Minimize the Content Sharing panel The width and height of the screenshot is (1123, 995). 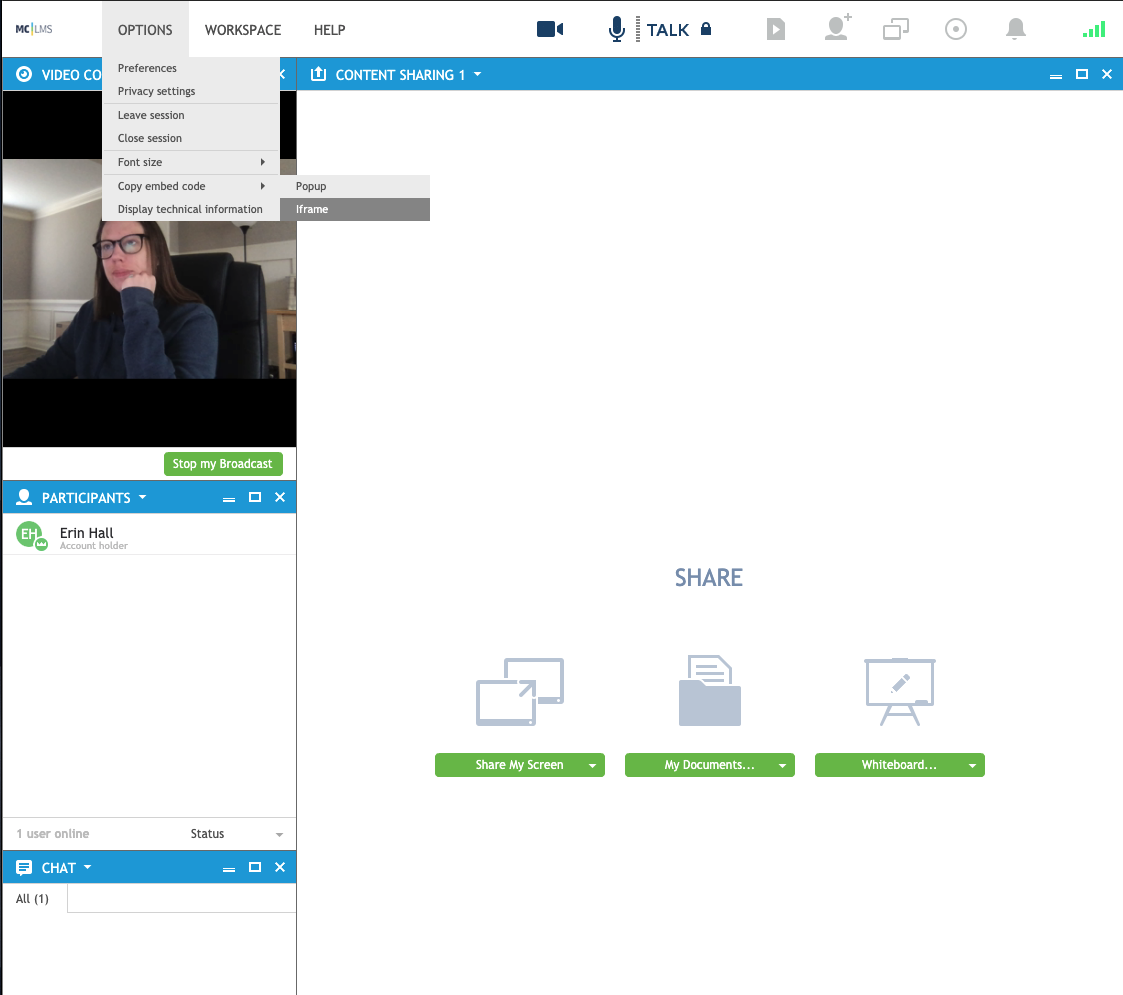click(1056, 75)
